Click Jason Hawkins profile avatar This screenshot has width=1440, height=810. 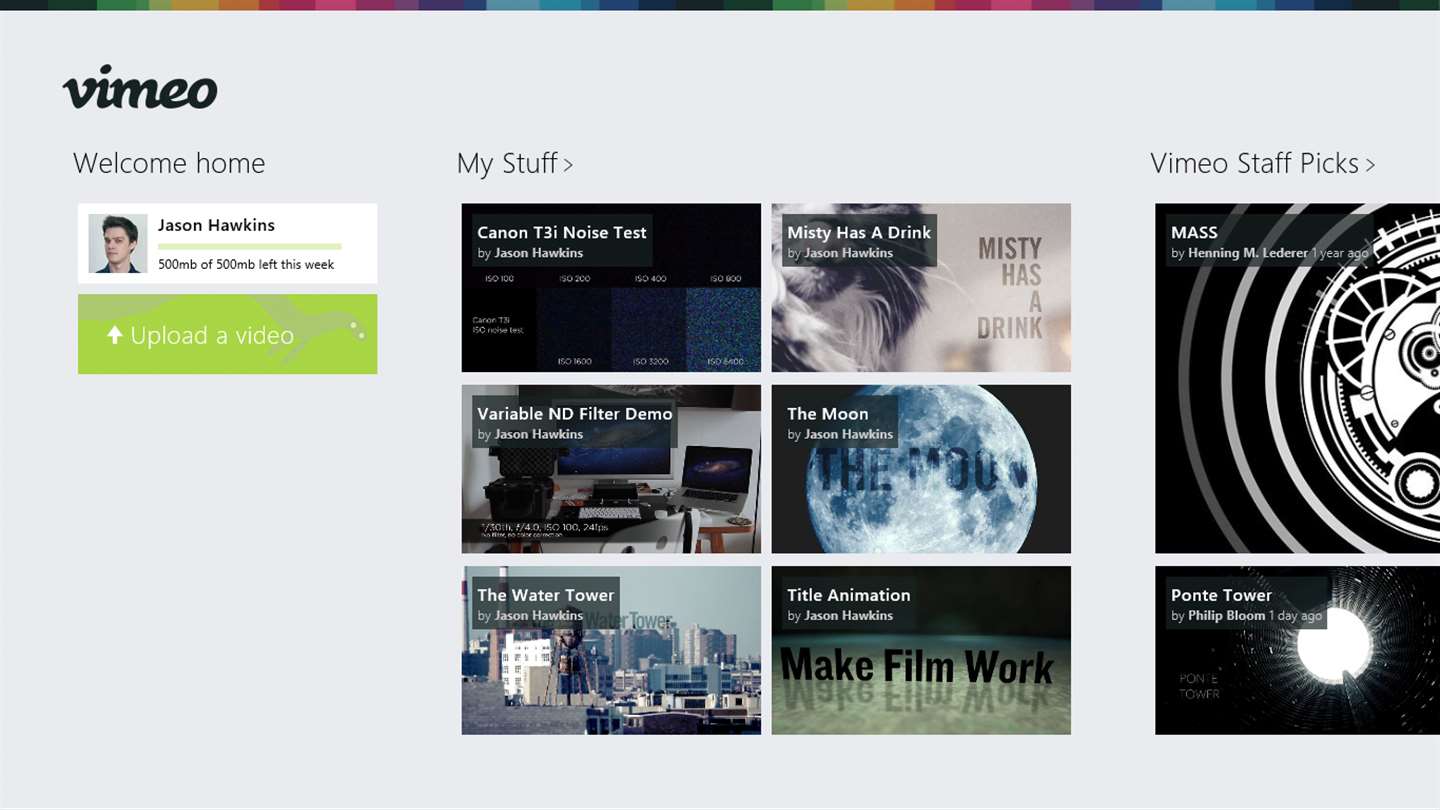point(118,243)
